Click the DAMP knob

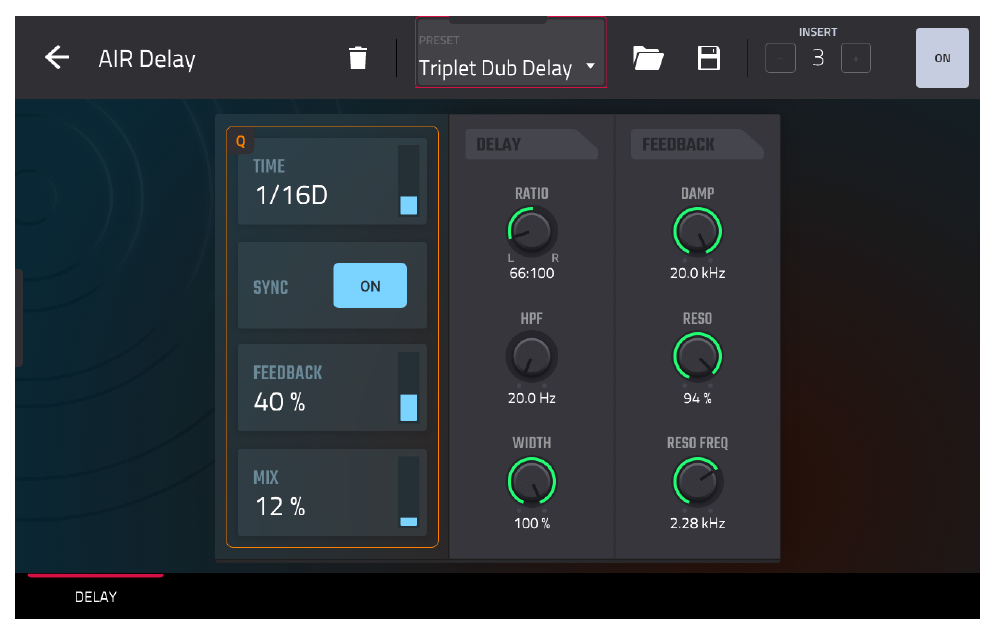(x=697, y=231)
